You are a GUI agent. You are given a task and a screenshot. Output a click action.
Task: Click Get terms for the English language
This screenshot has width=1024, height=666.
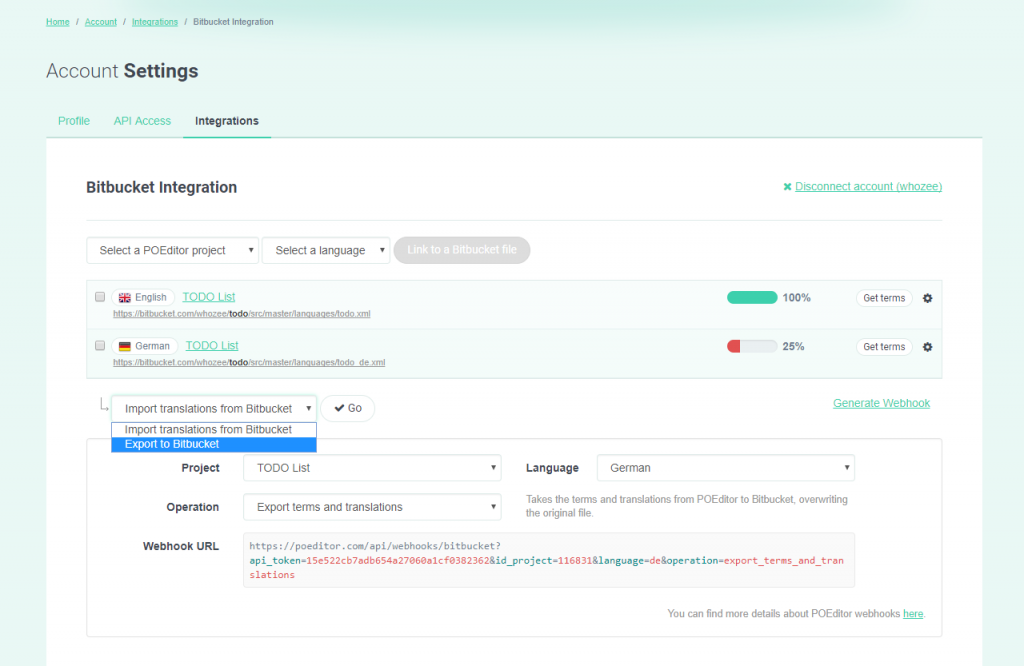click(x=884, y=297)
